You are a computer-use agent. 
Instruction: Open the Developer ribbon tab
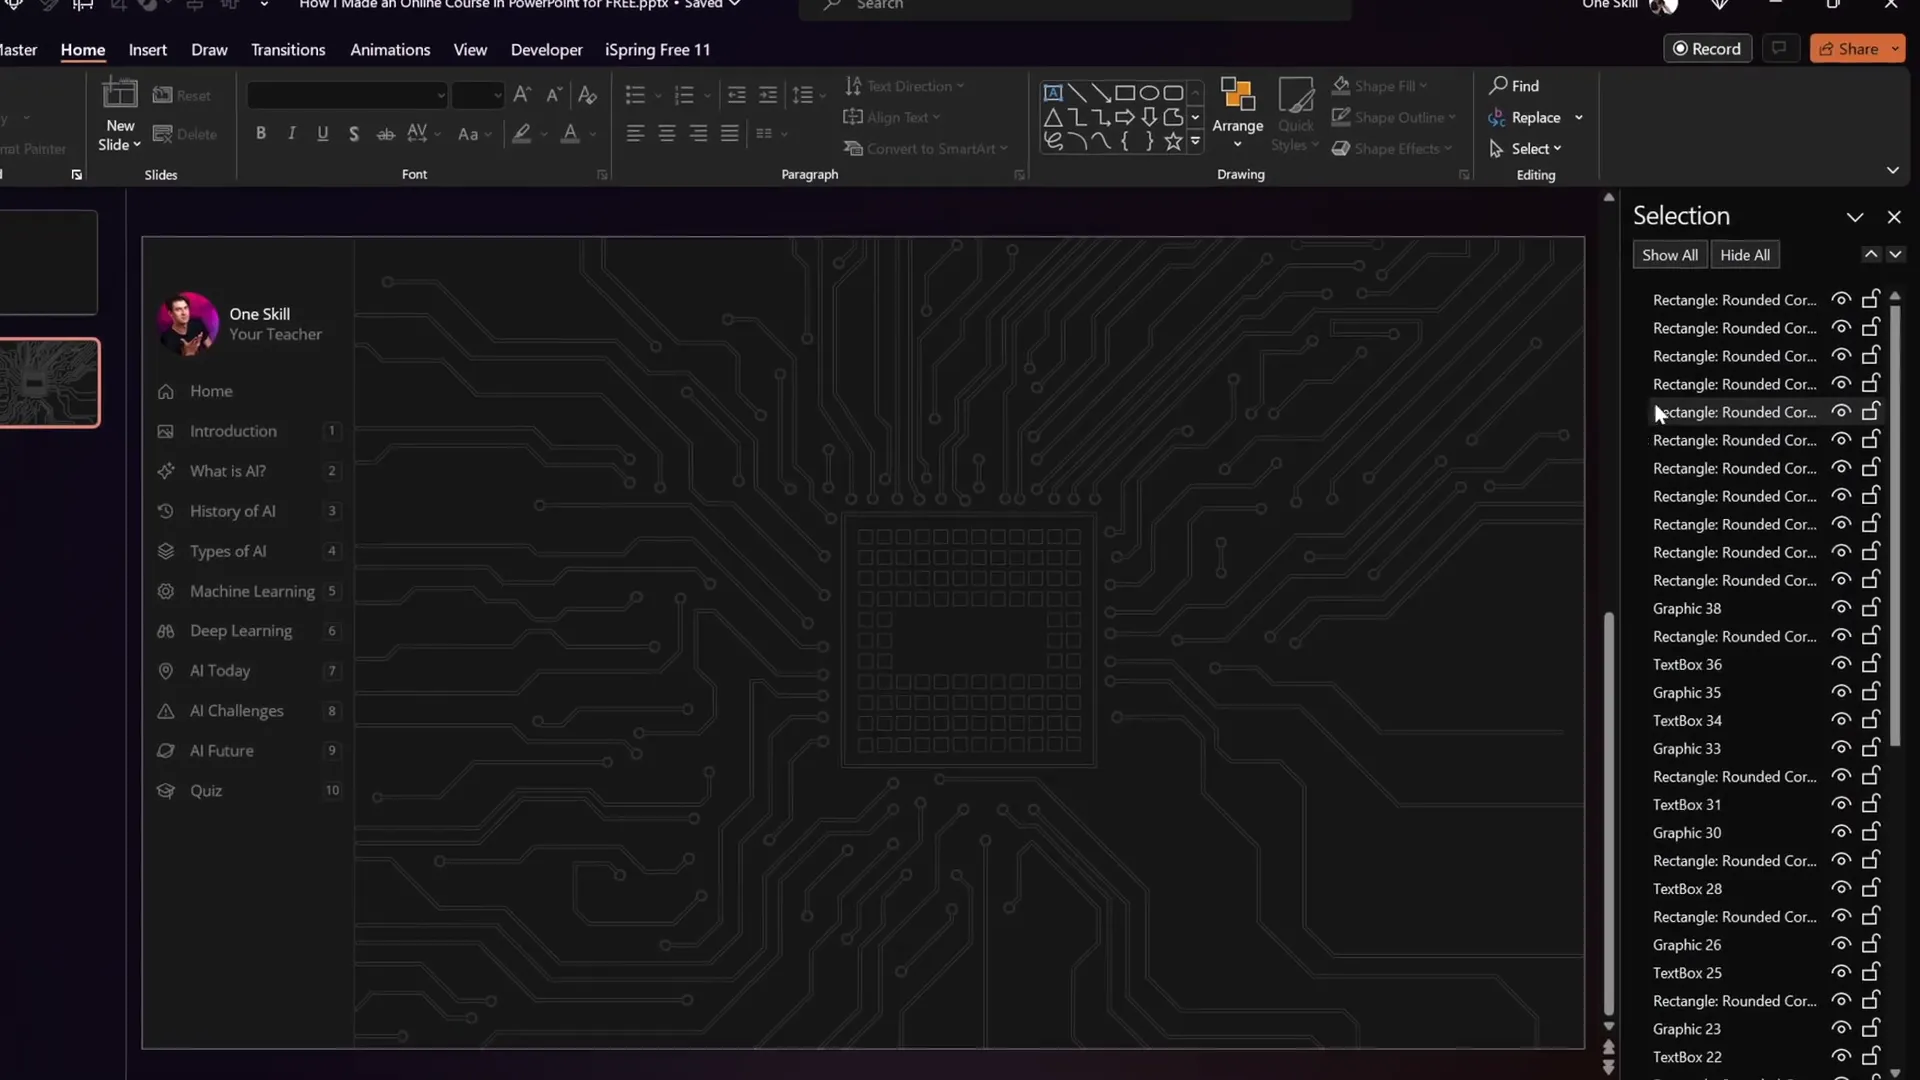[546, 49]
